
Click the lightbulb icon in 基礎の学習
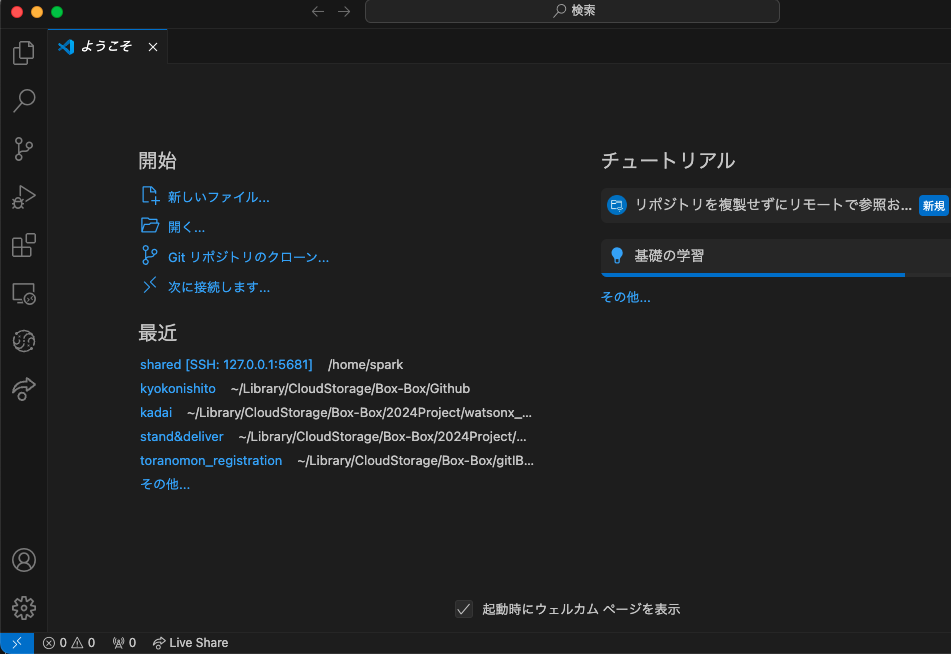point(617,255)
